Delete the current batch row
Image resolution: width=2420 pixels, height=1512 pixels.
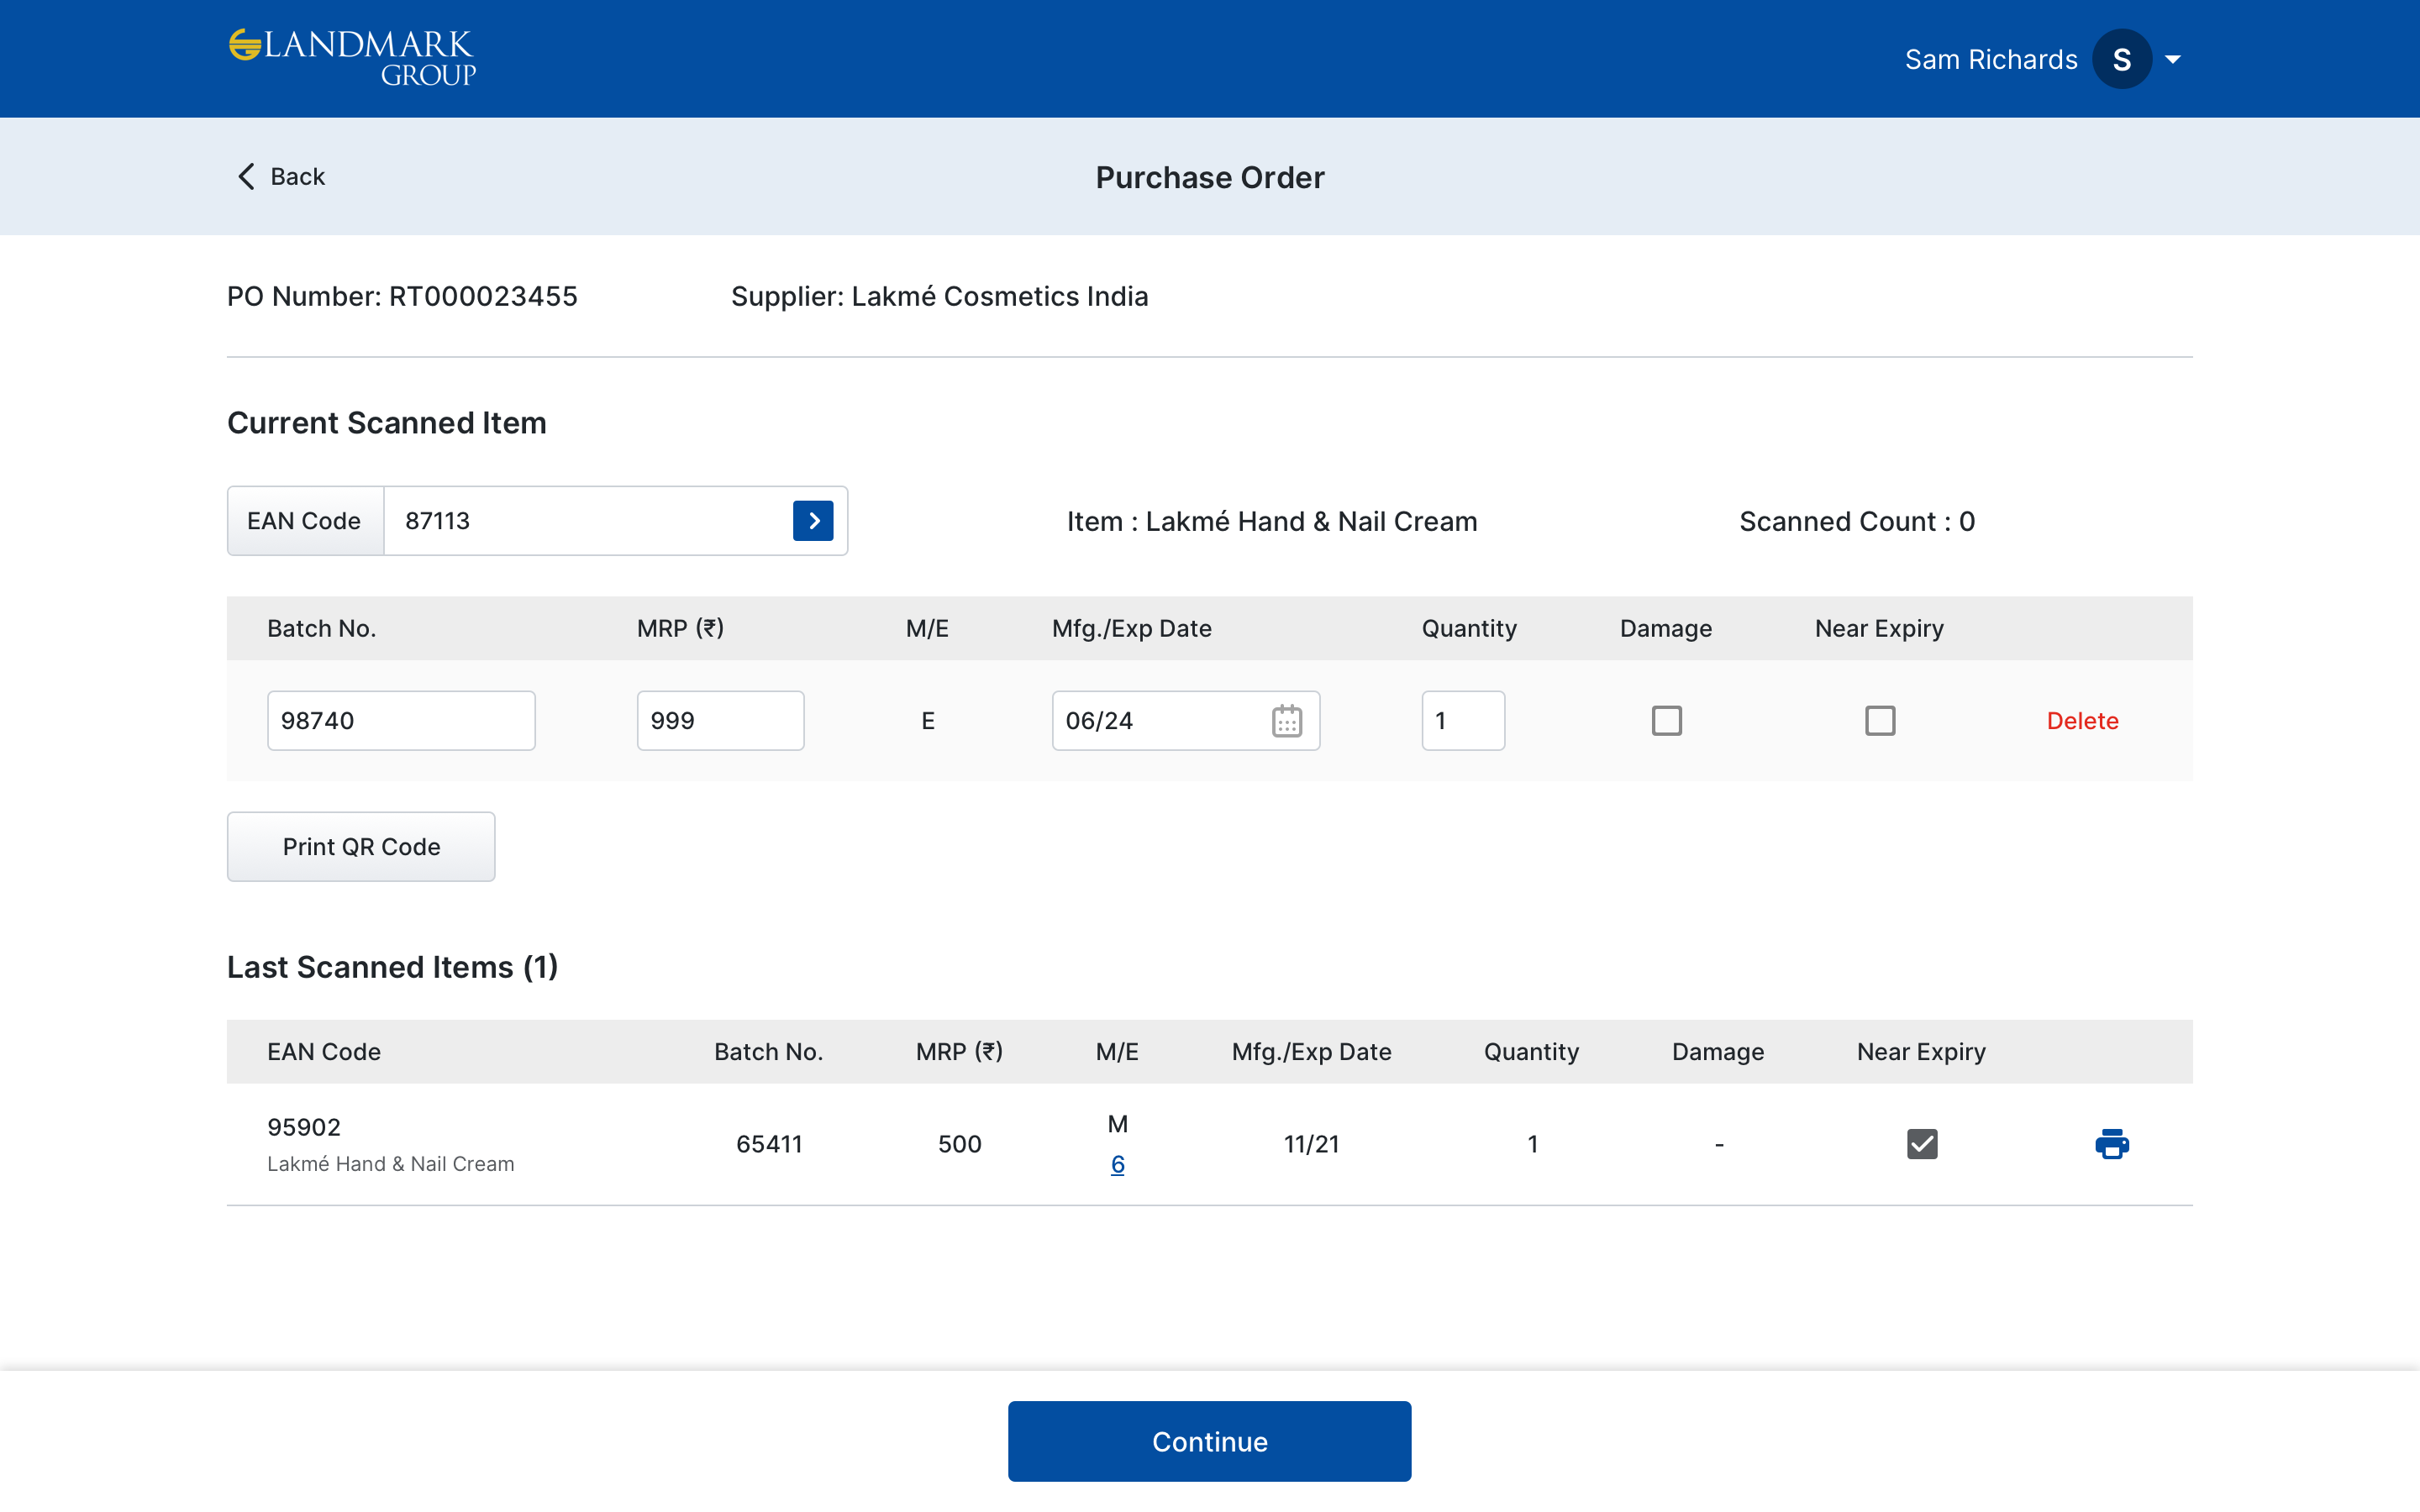tap(2082, 721)
